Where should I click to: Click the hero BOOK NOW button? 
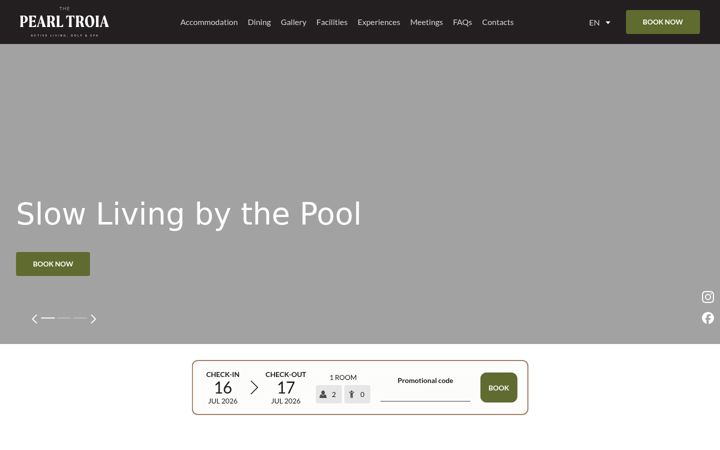(53, 264)
